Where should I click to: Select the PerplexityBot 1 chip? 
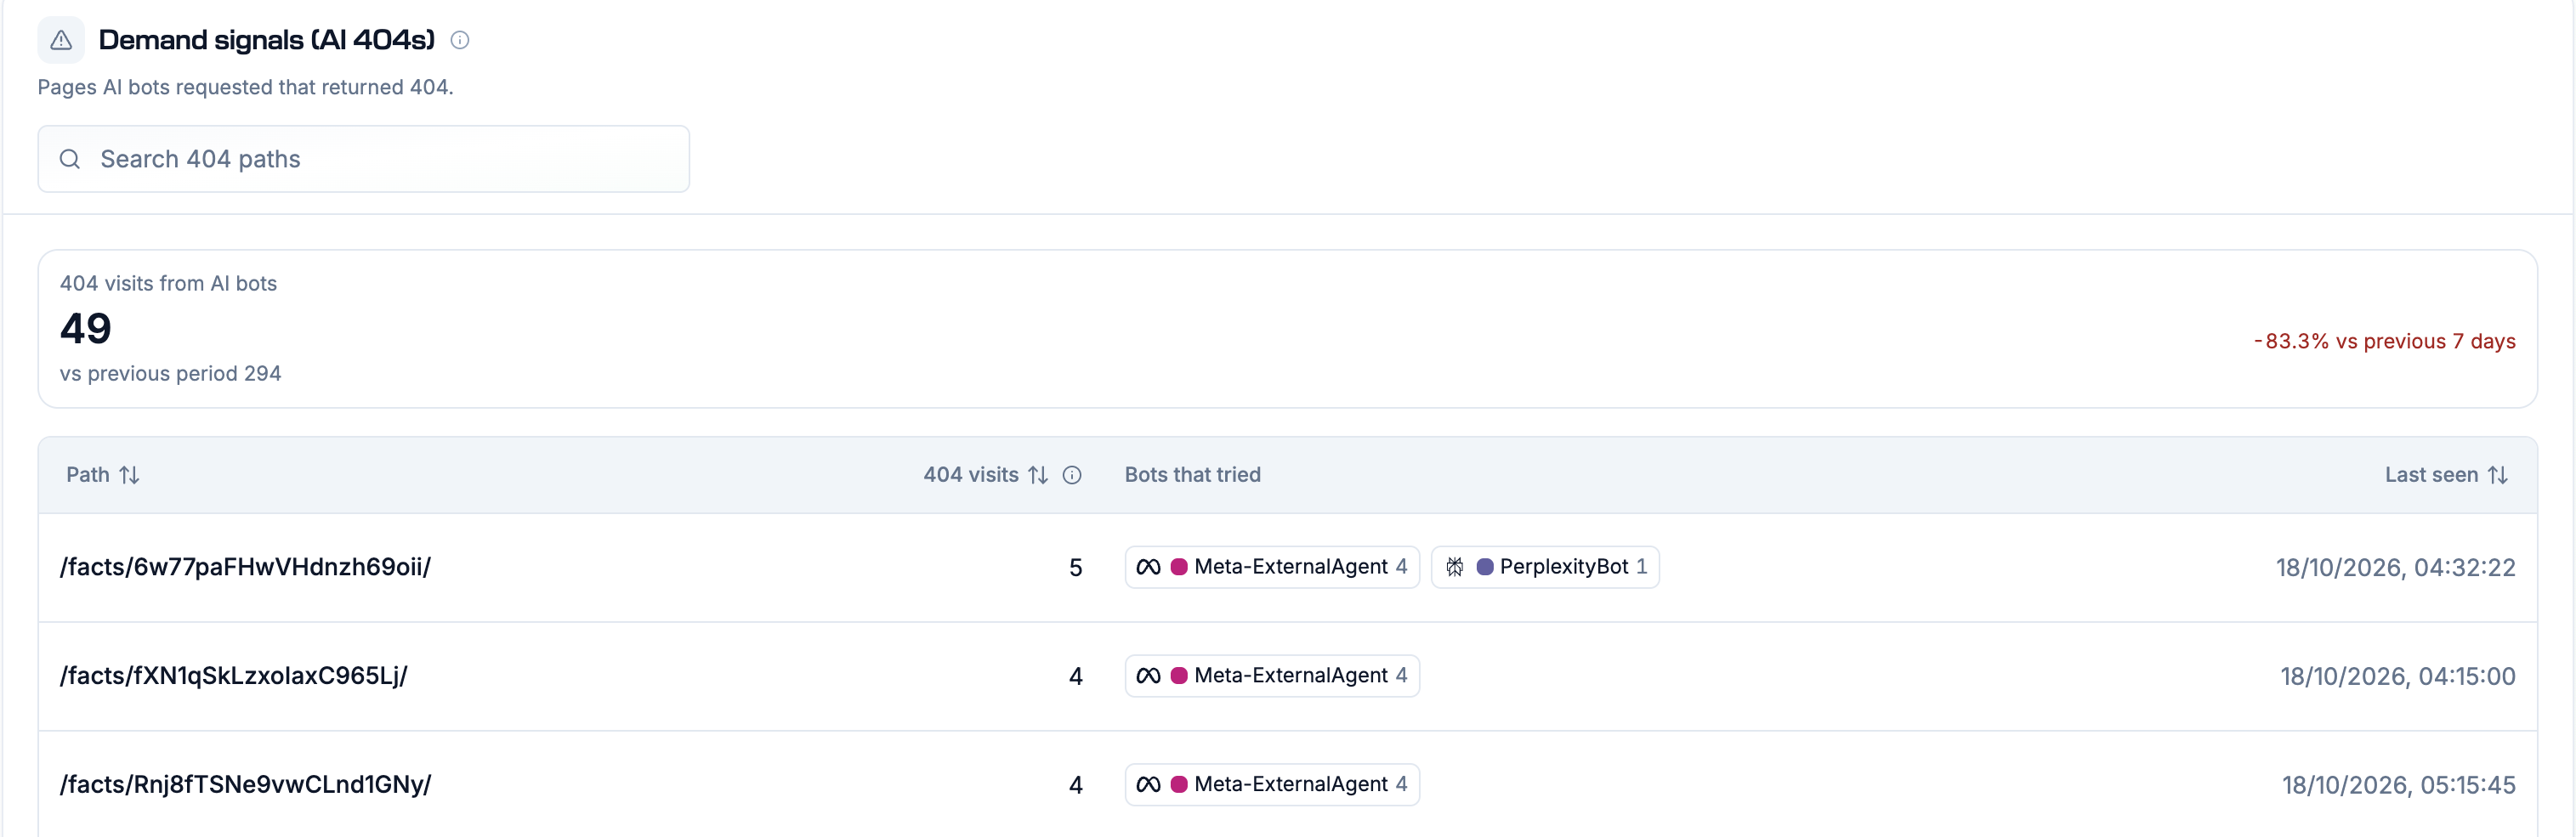(x=1545, y=567)
